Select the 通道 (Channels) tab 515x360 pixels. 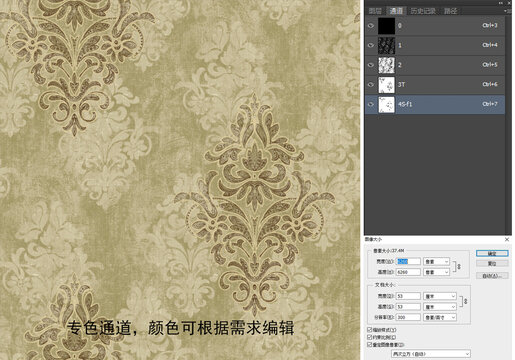coord(396,11)
